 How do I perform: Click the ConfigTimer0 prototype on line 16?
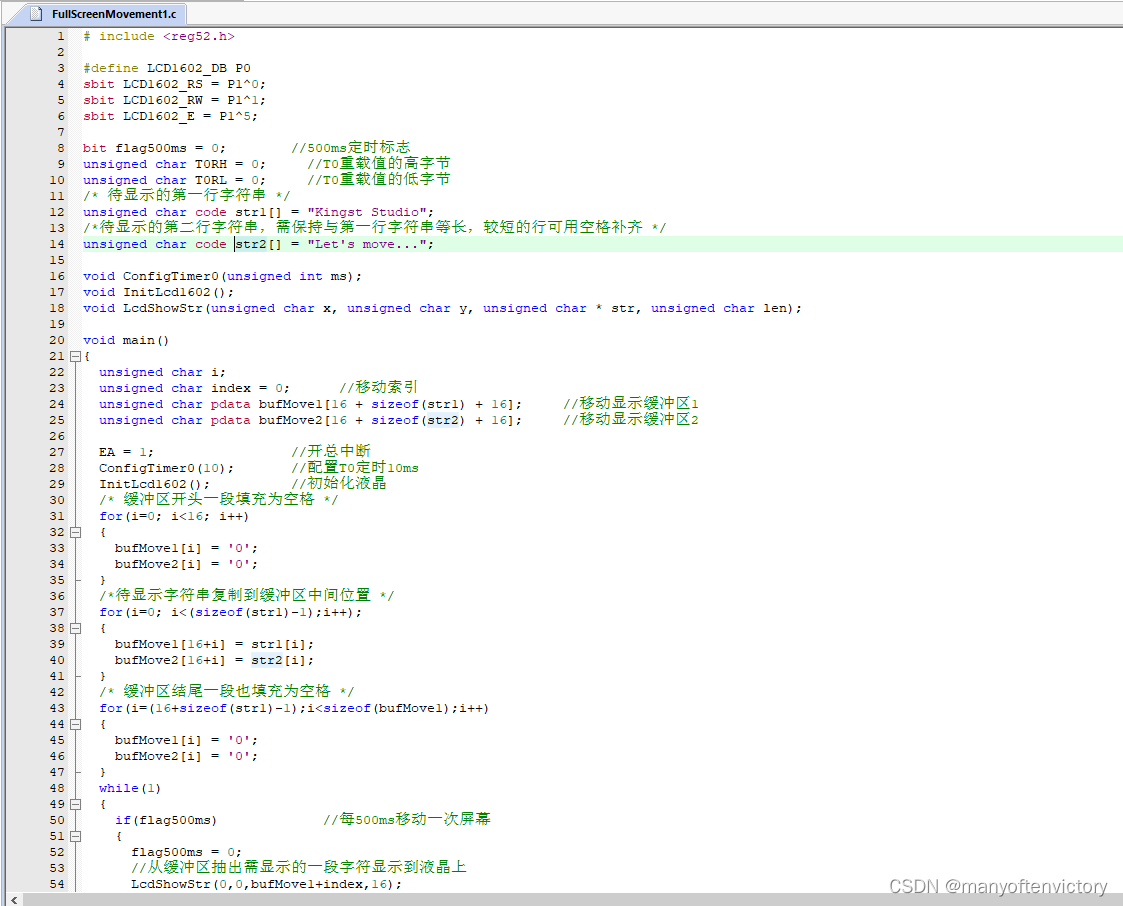pos(223,276)
